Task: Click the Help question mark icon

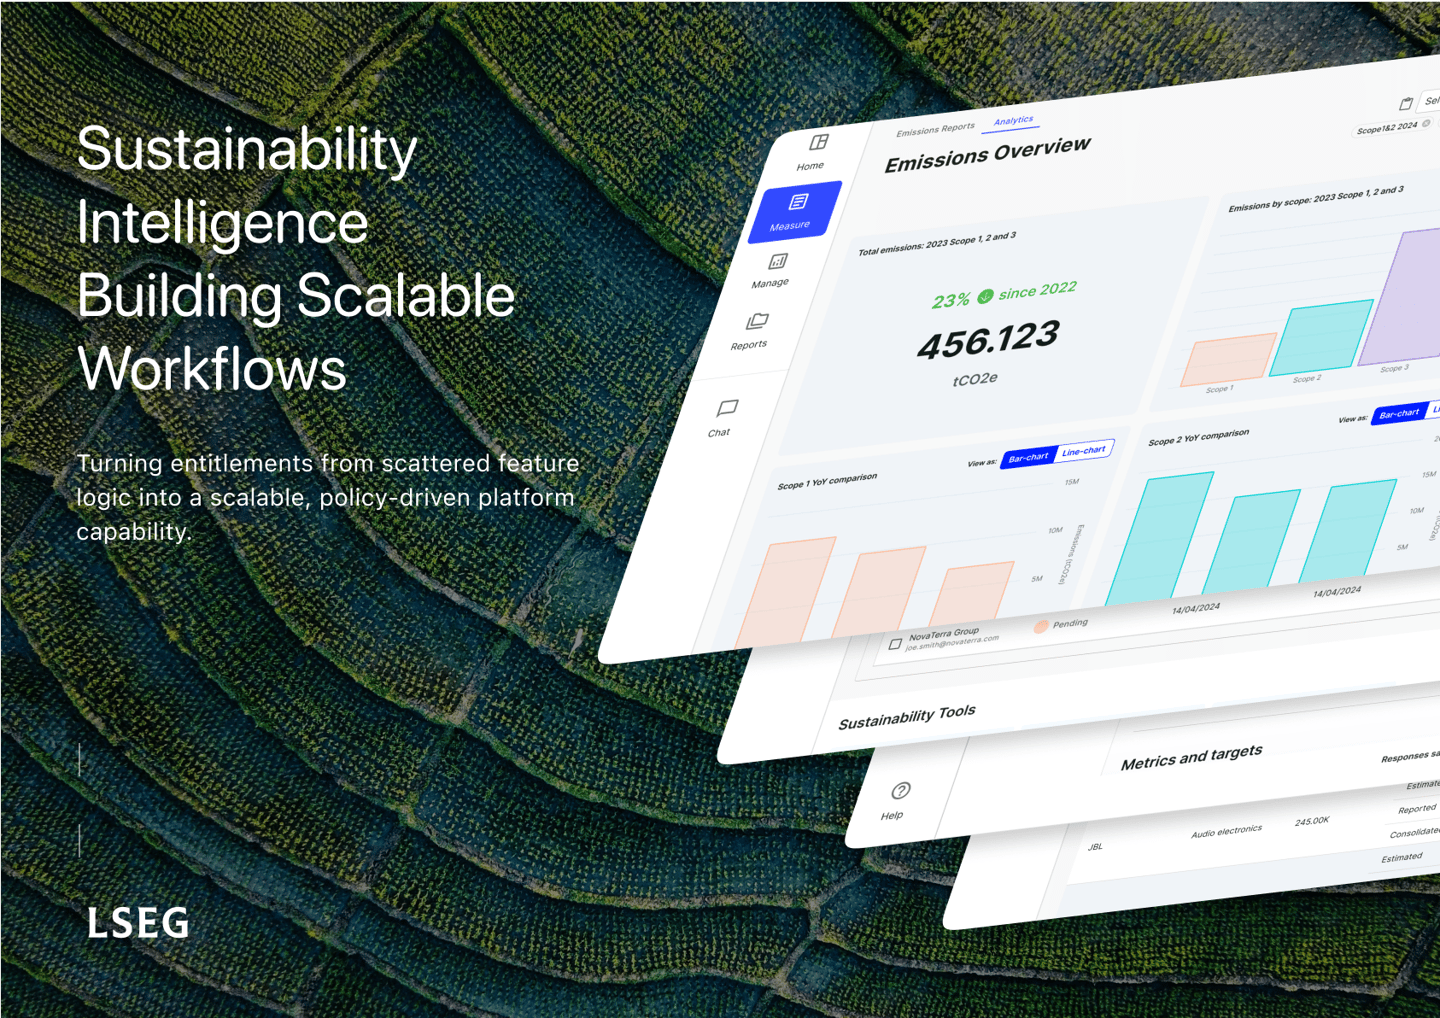Action: (x=900, y=791)
